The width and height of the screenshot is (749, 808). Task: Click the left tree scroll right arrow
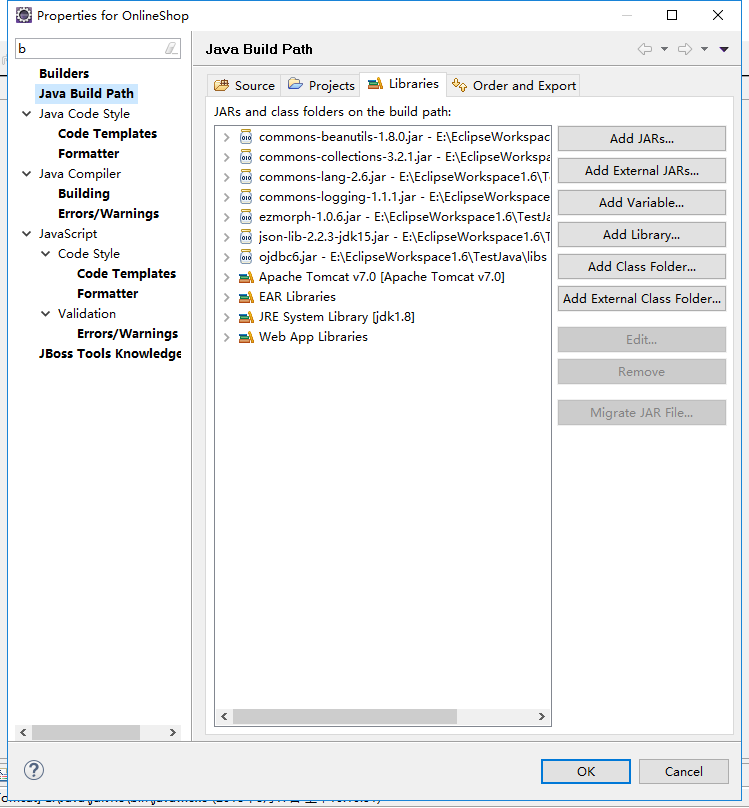173,732
